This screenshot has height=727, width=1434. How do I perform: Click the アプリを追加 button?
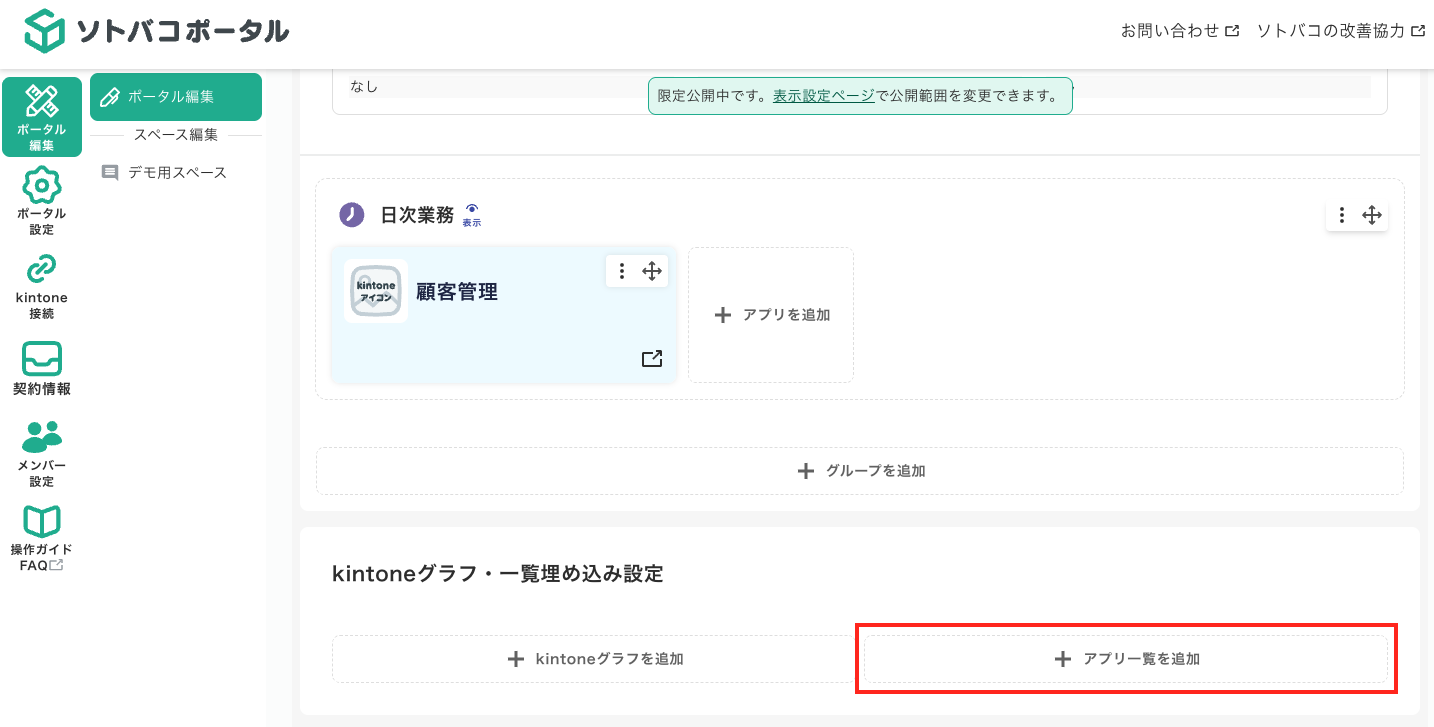(x=770, y=314)
